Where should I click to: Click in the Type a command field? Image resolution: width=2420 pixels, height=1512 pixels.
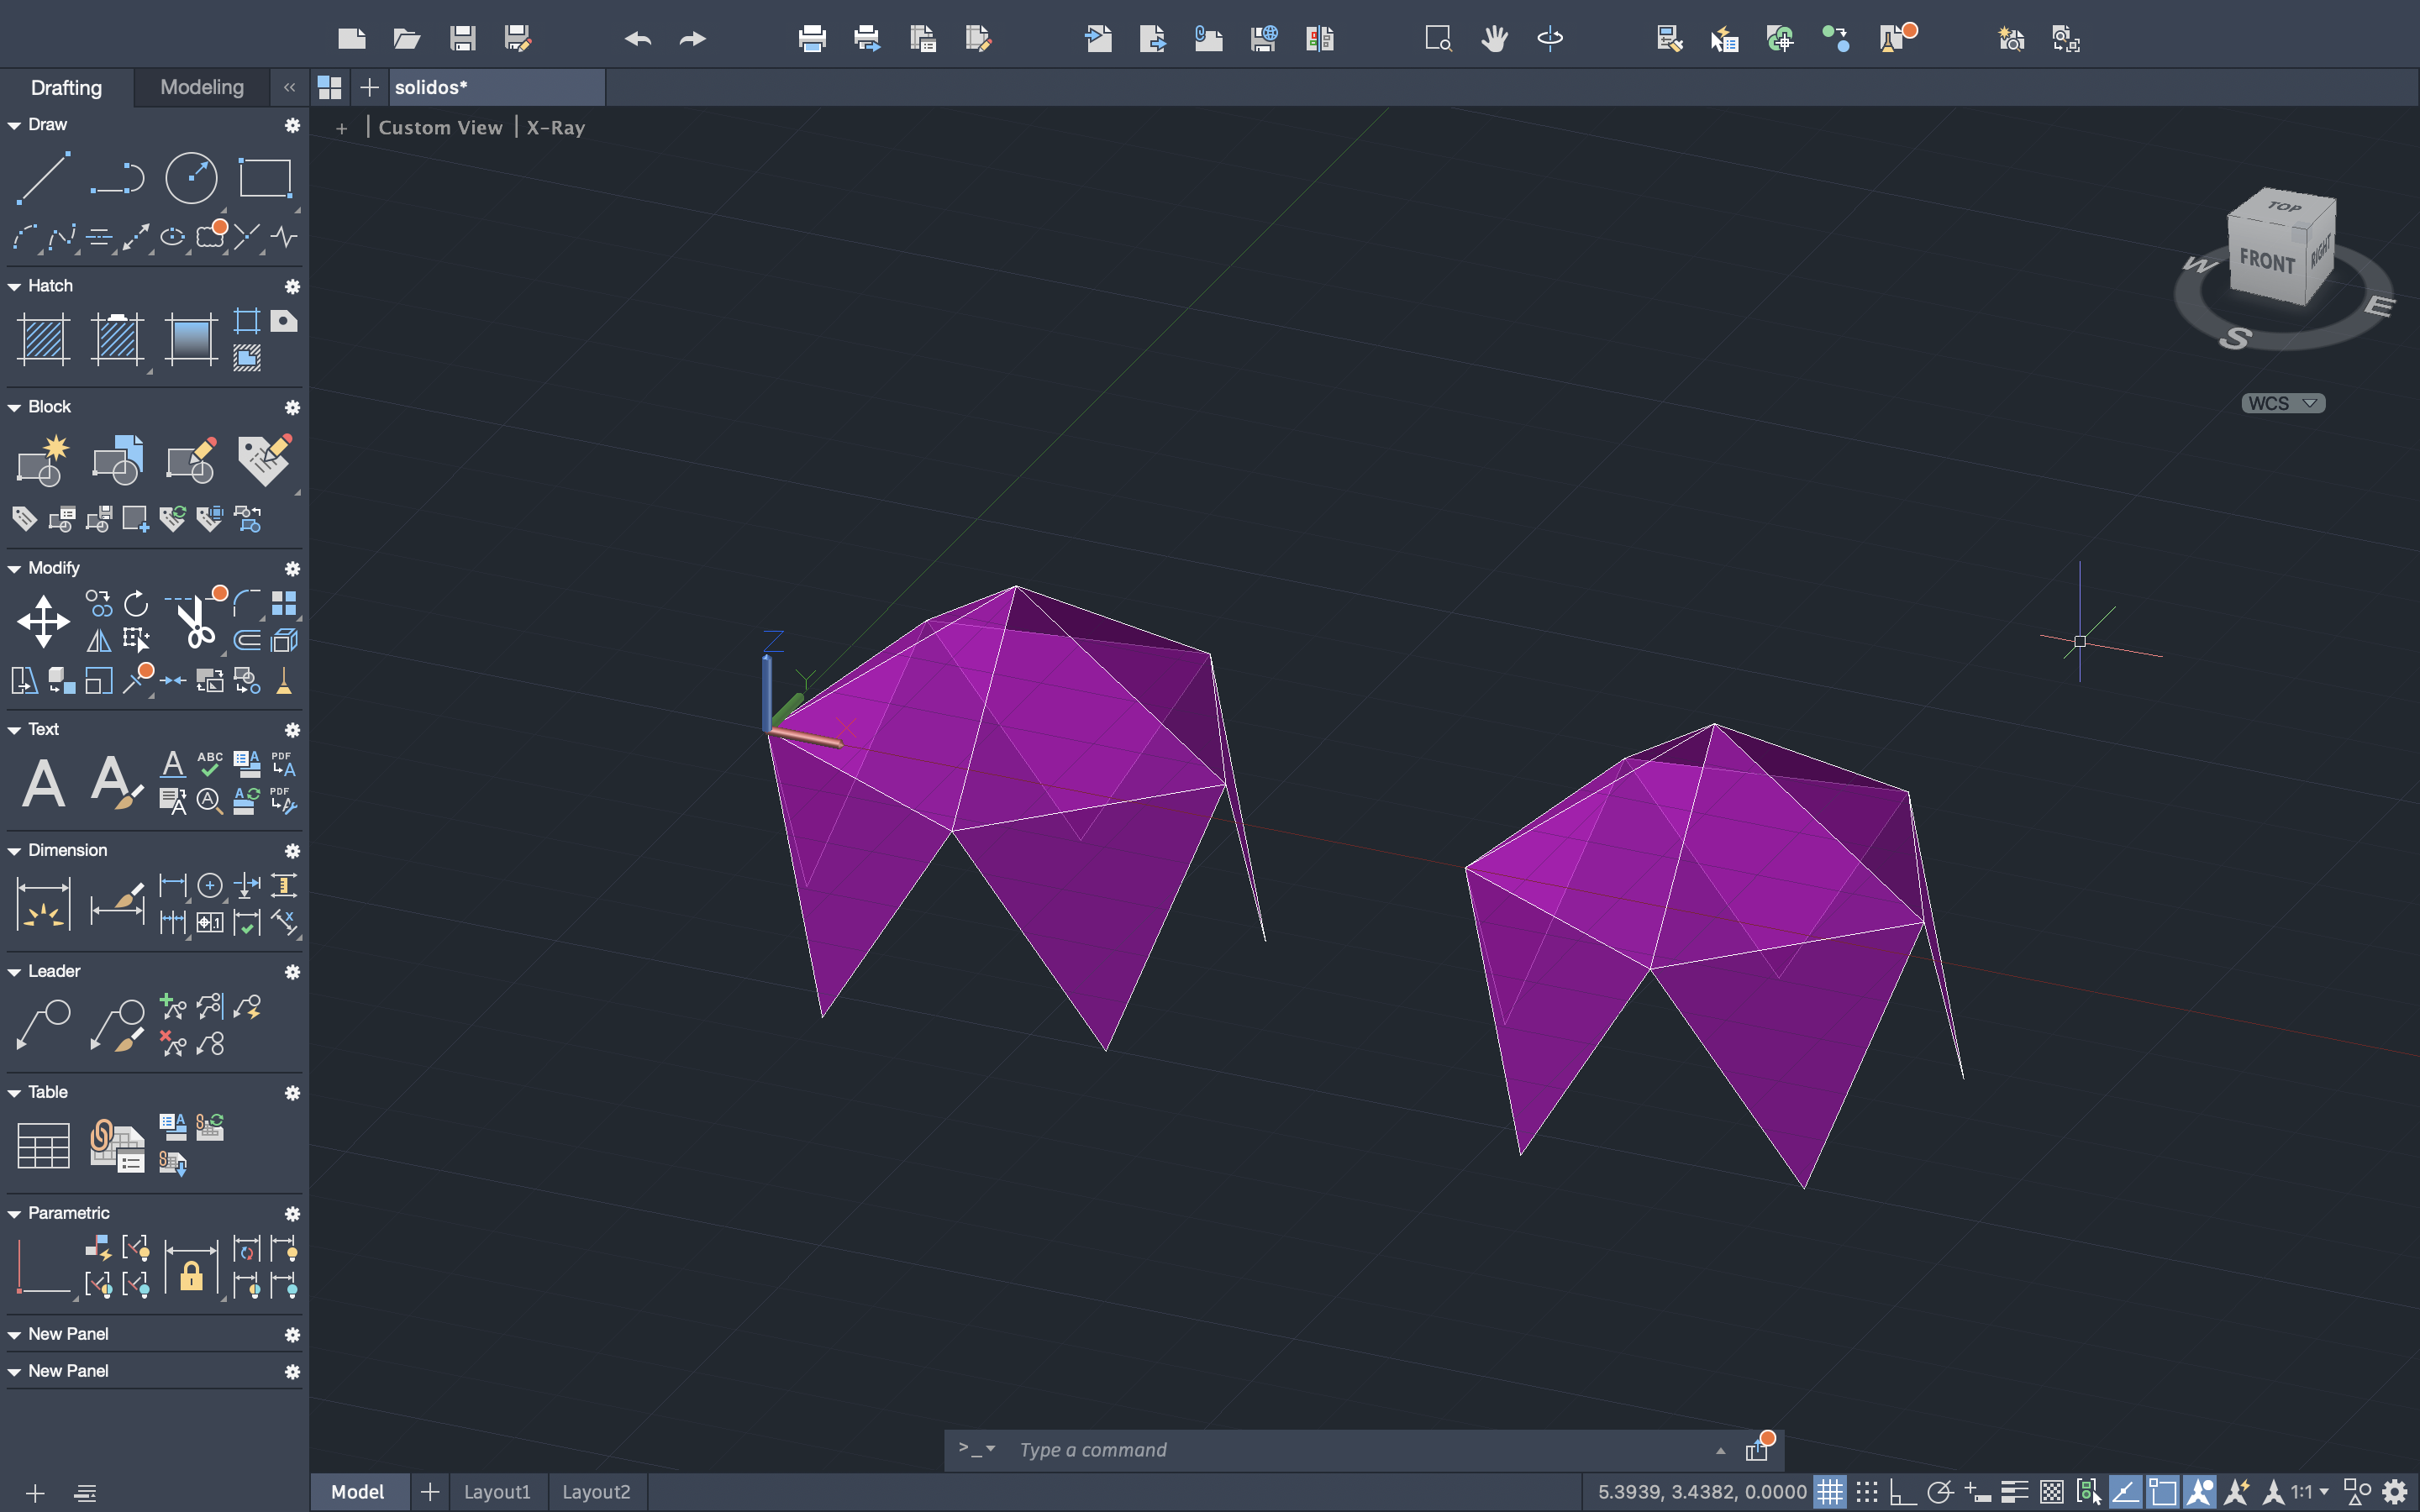[1360, 1449]
